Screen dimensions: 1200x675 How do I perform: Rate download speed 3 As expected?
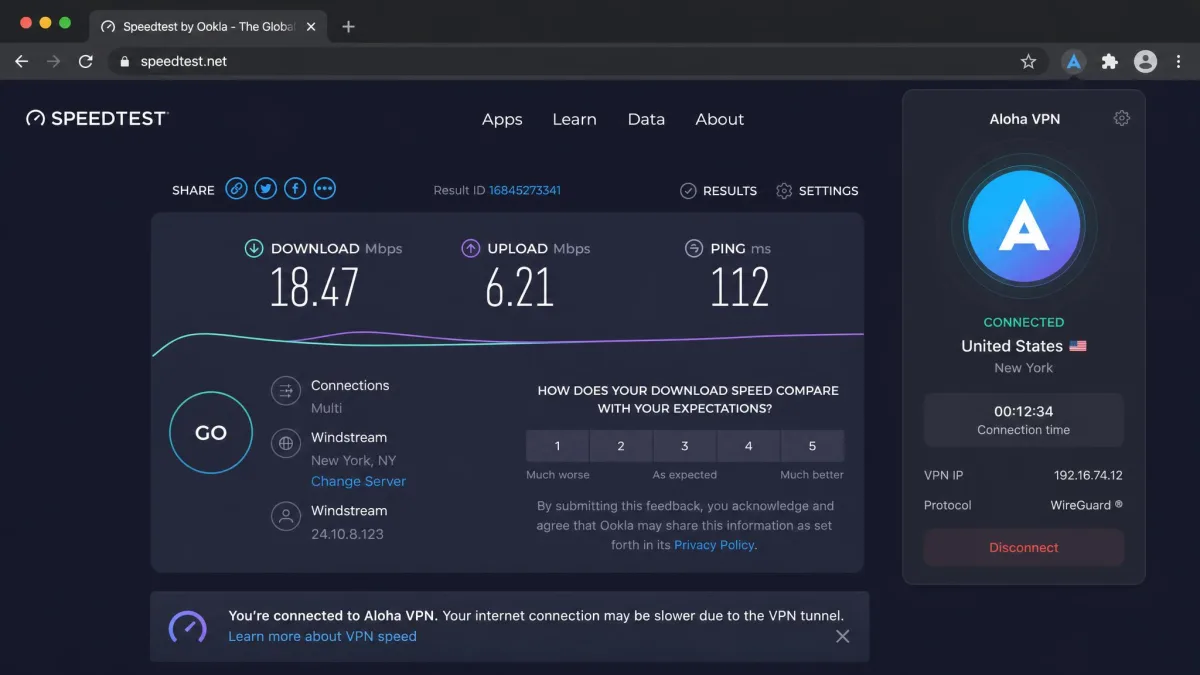[x=685, y=446]
